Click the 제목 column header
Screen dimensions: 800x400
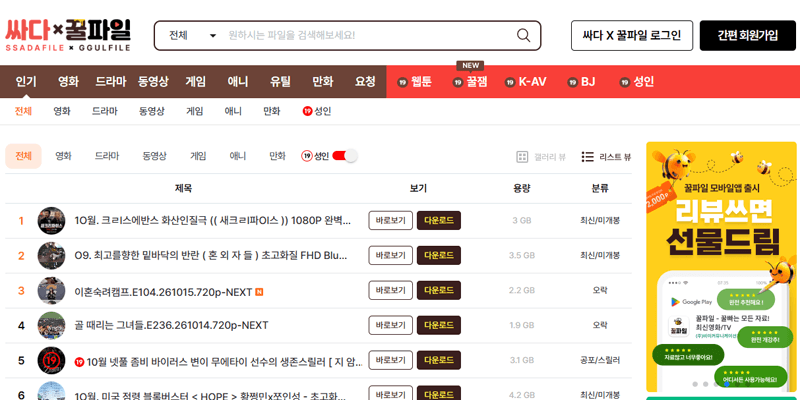pyautogui.click(x=184, y=188)
